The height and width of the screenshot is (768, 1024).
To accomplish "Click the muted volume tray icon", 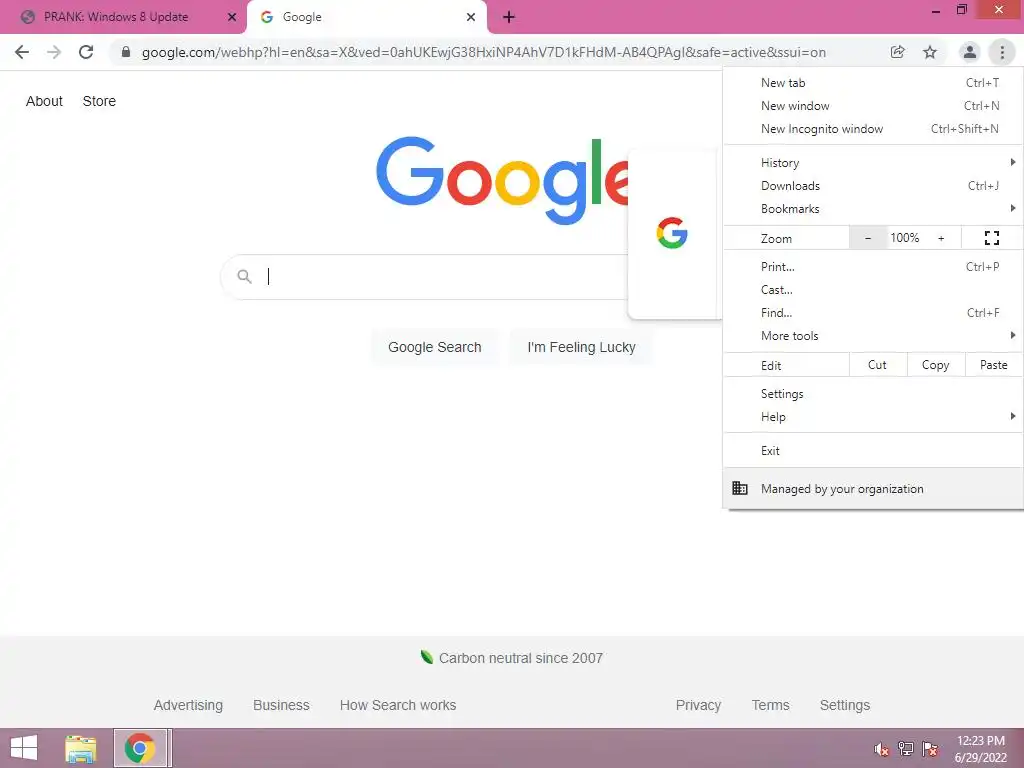I will pyautogui.click(x=882, y=749).
